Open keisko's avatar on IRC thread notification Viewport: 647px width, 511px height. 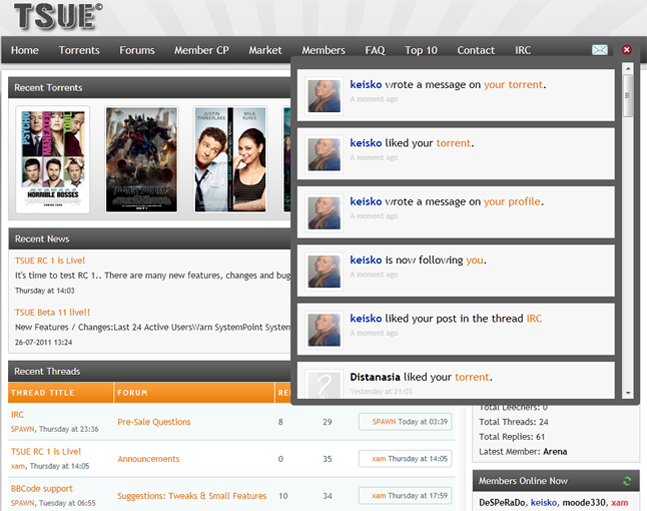pyautogui.click(x=324, y=330)
